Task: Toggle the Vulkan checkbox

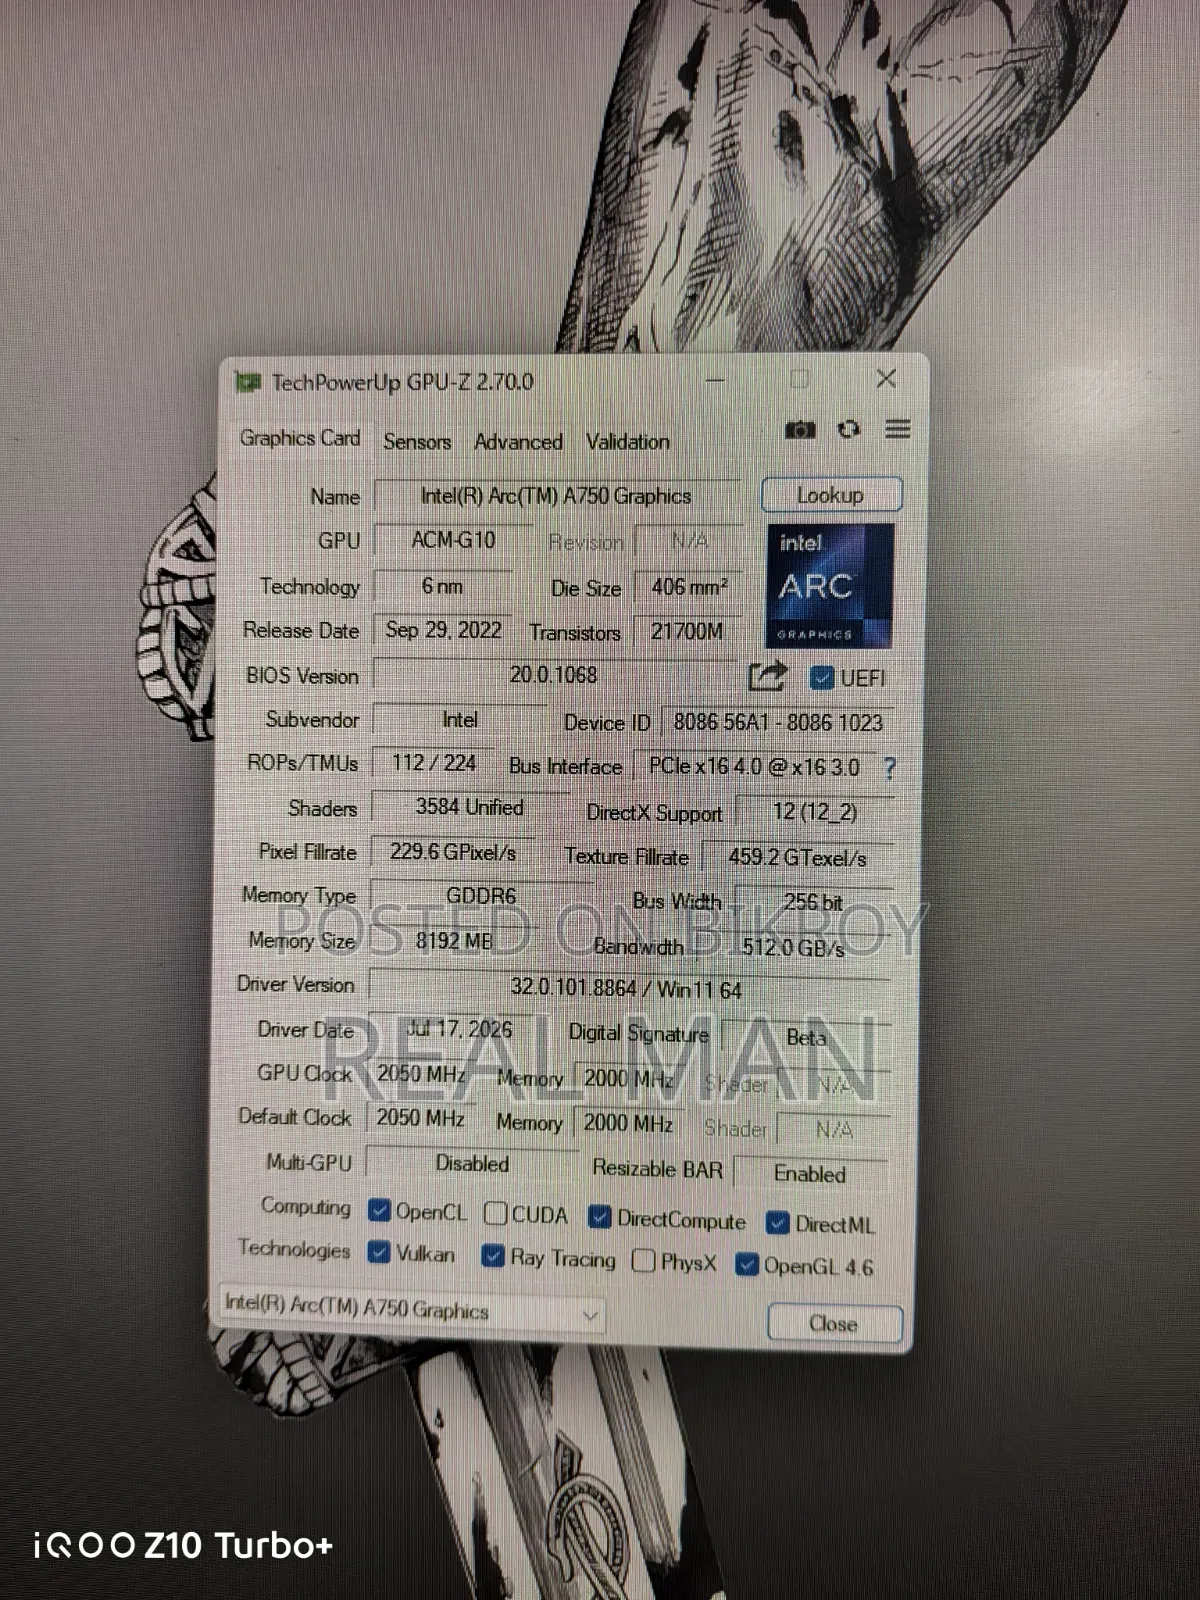Action: [379, 1252]
